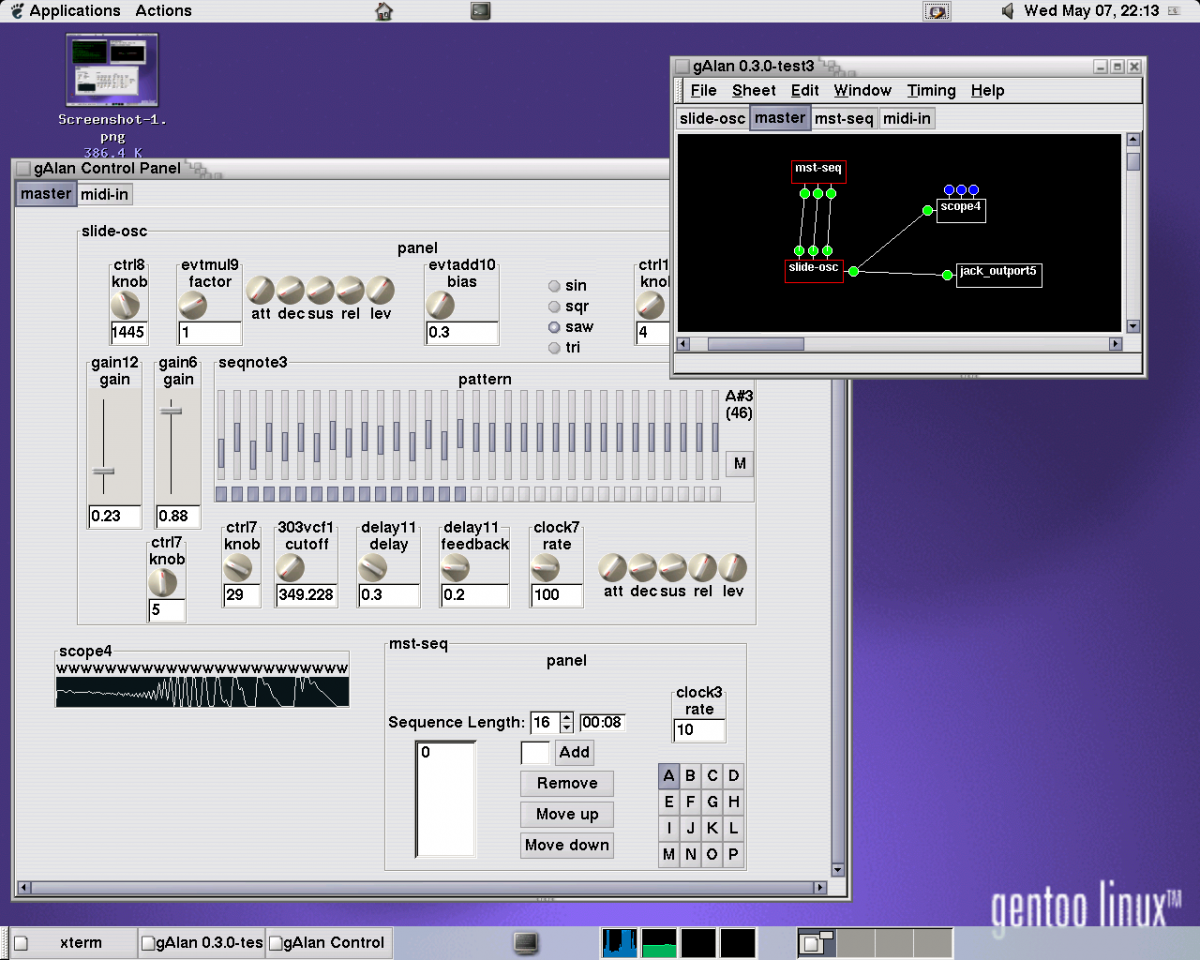
Task: Open the terminal launcher in top panel
Action: coord(481,11)
